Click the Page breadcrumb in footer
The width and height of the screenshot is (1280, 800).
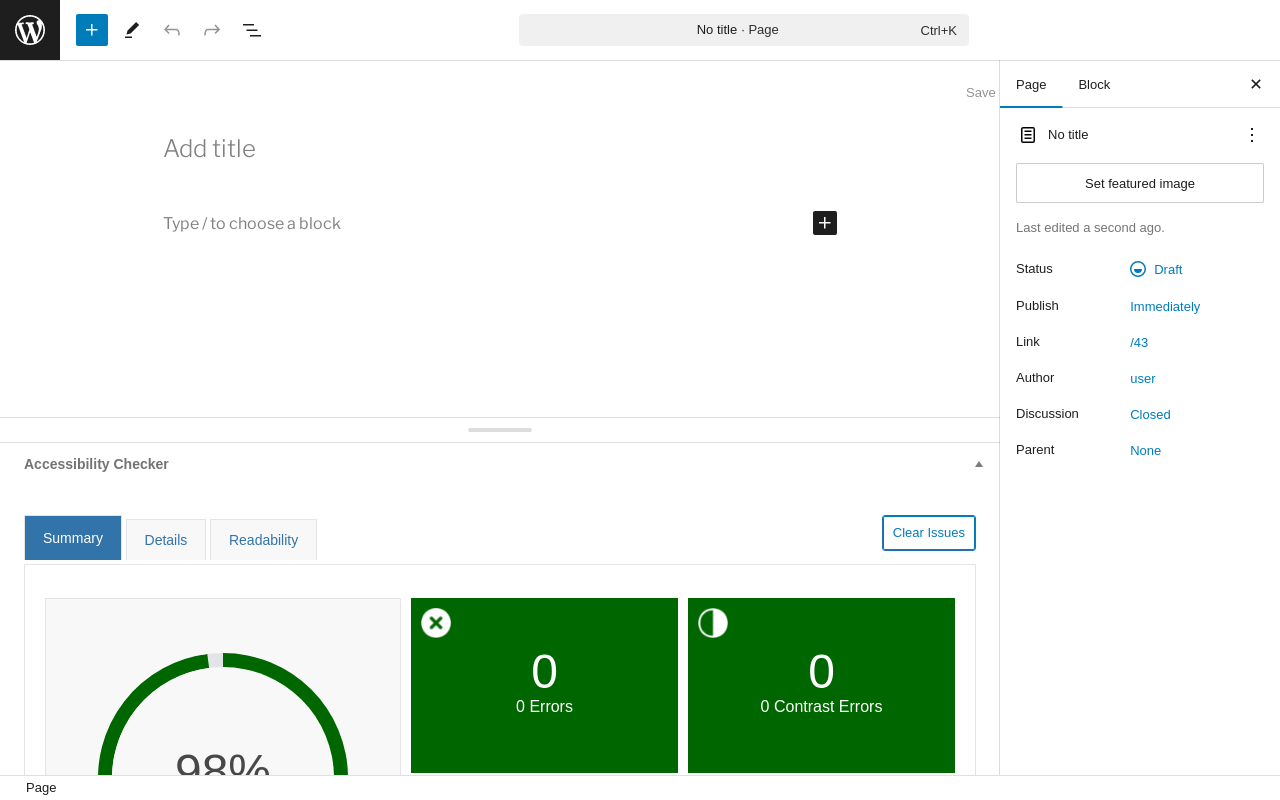[x=41, y=788]
